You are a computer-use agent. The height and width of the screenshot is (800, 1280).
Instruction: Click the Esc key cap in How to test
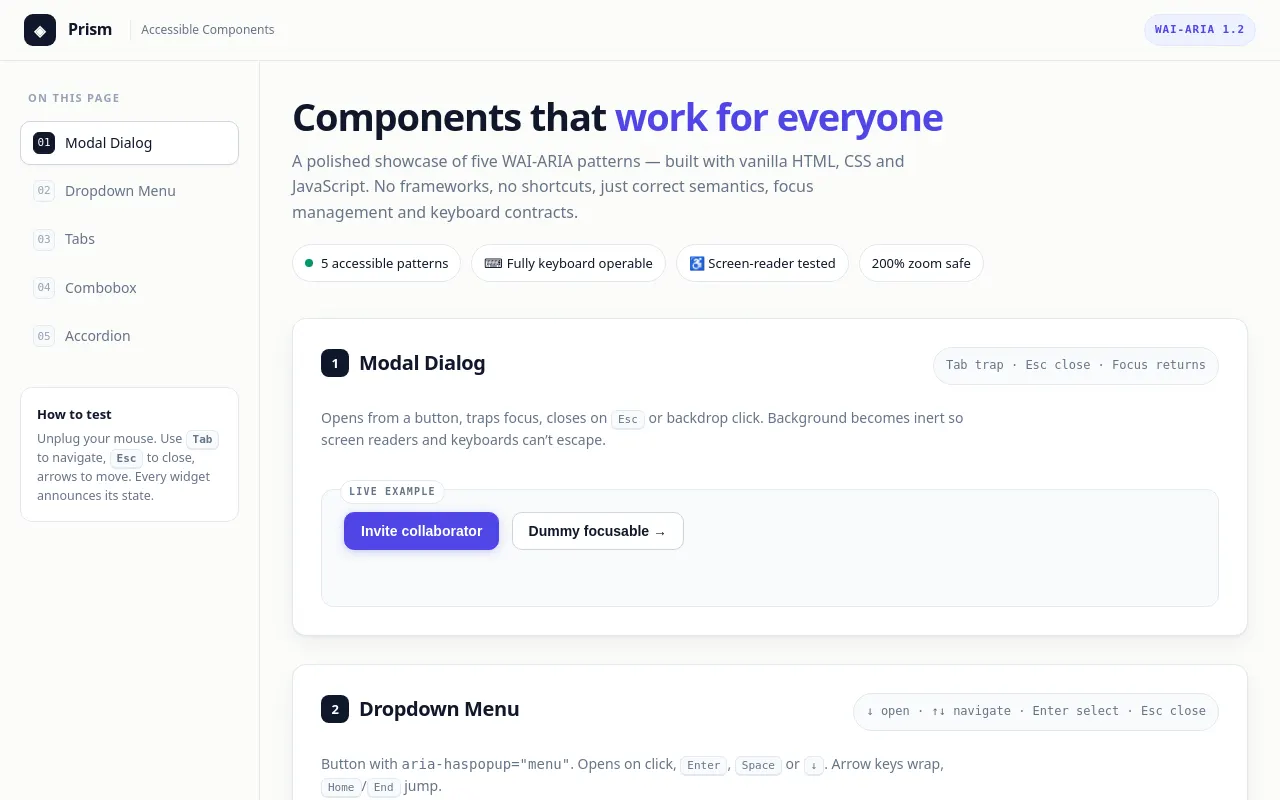(126, 458)
